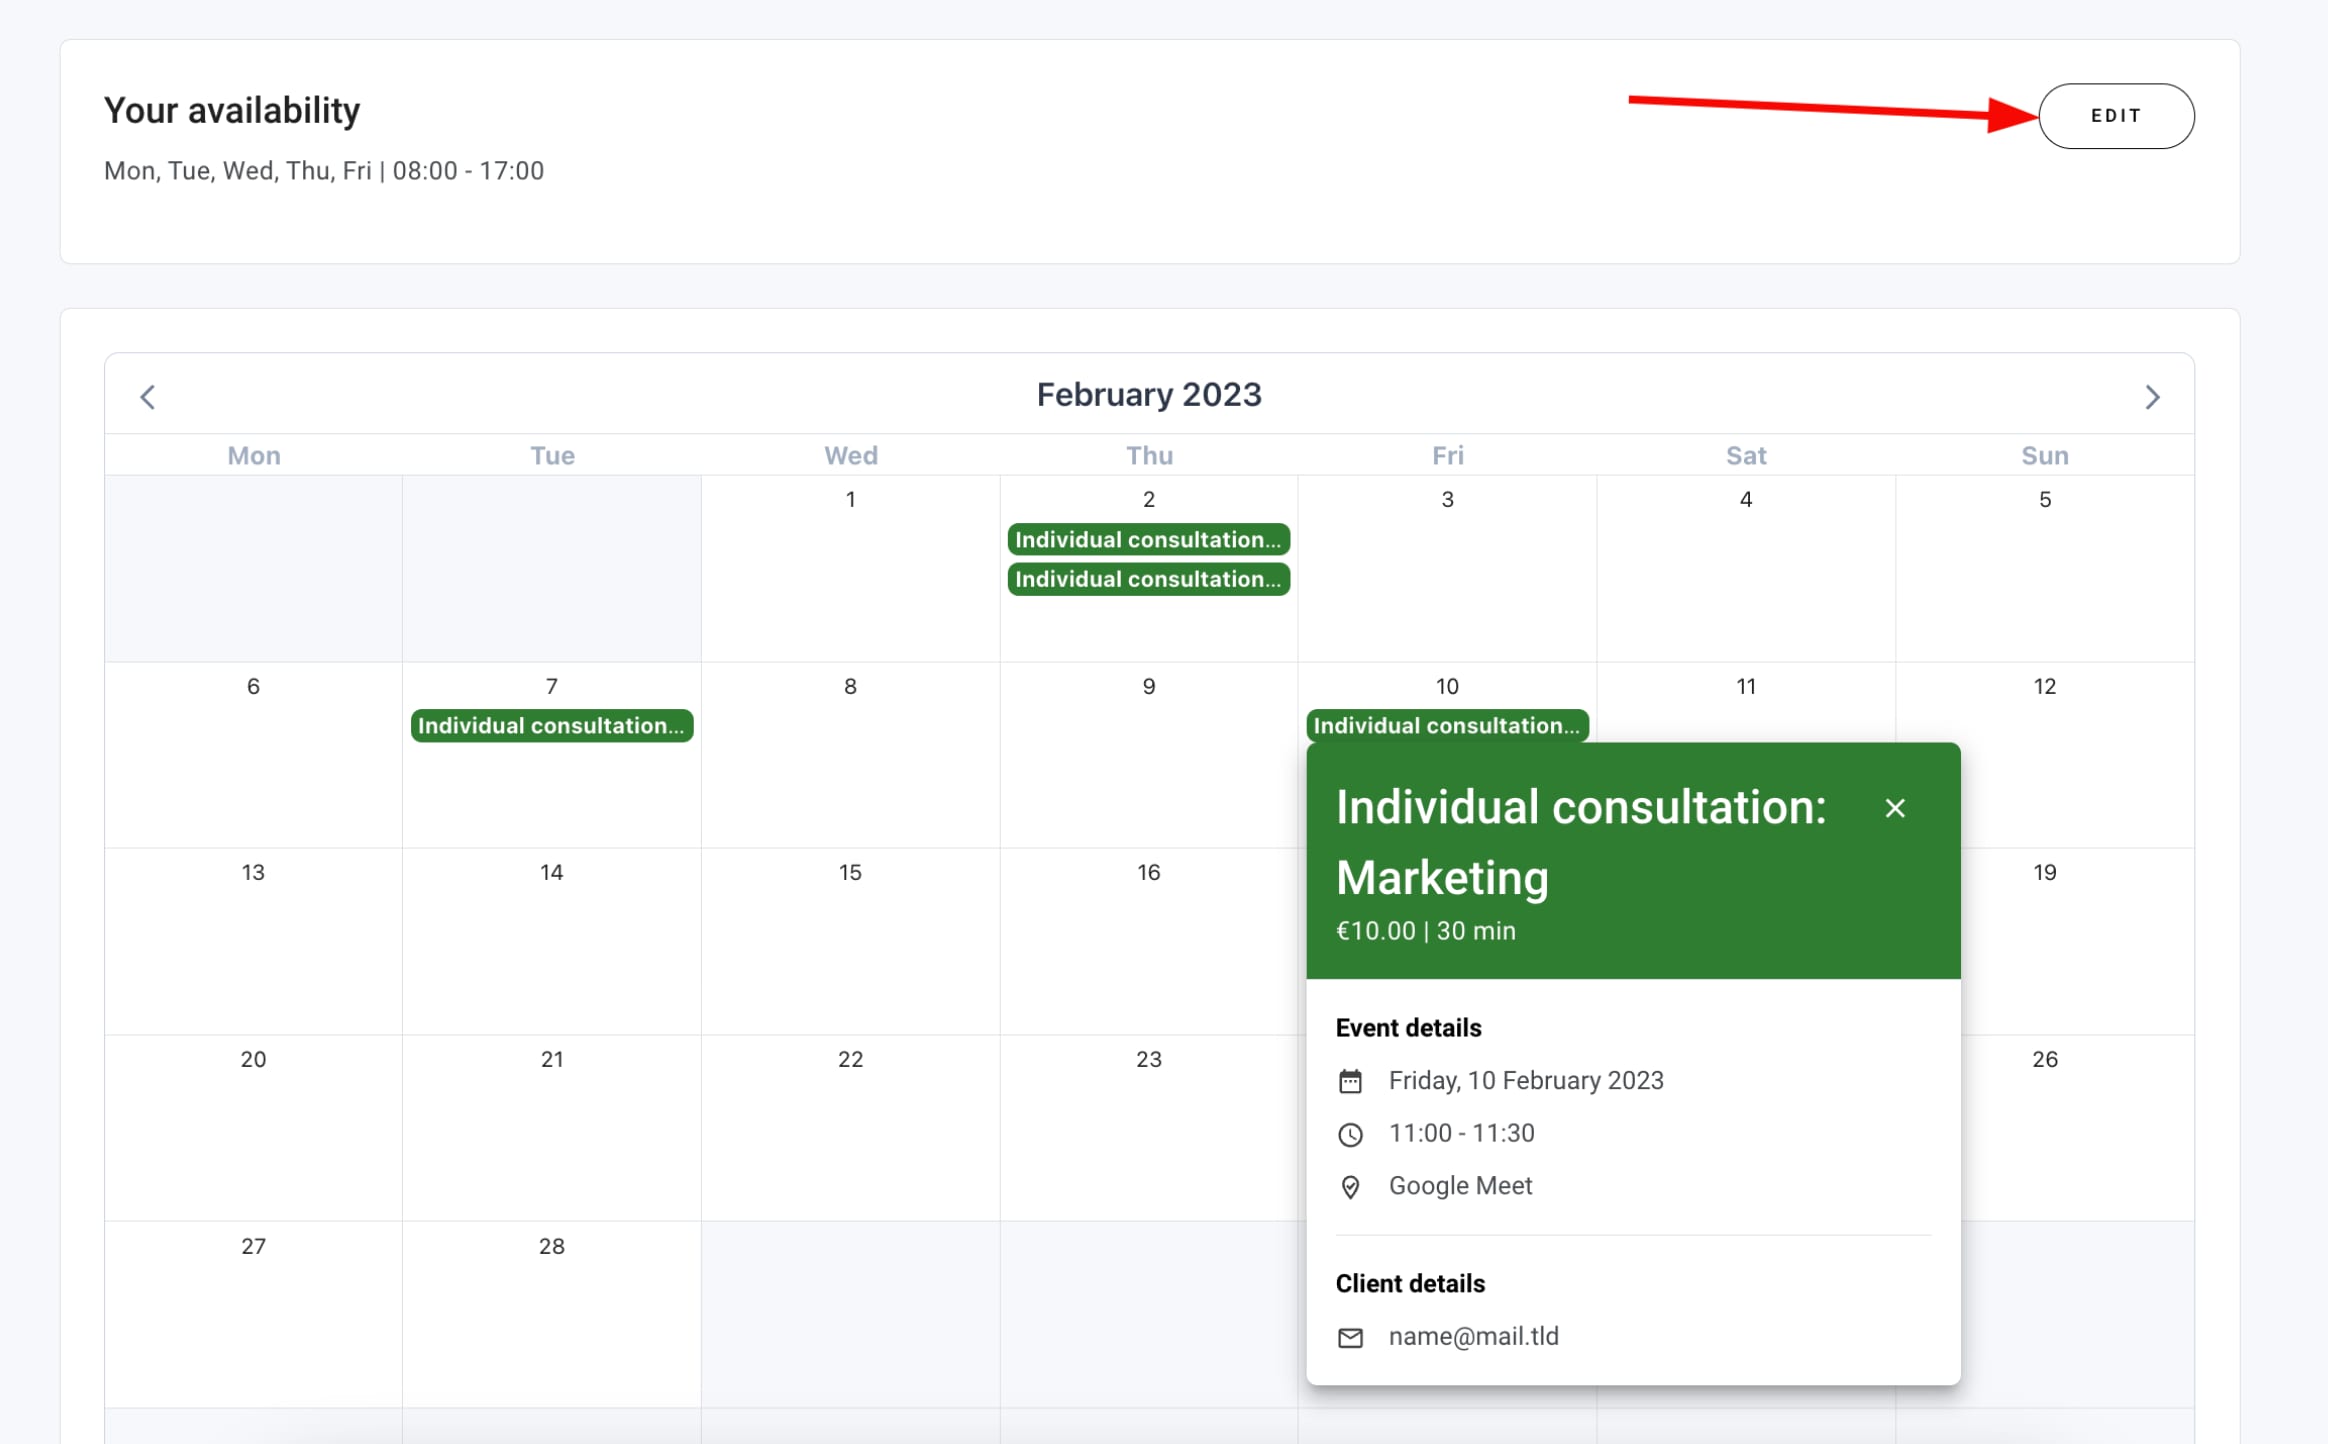
Task: Click the clock icon beside 11:00 - 11:30
Action: pyautogui.click(x=1350, y=1134)
